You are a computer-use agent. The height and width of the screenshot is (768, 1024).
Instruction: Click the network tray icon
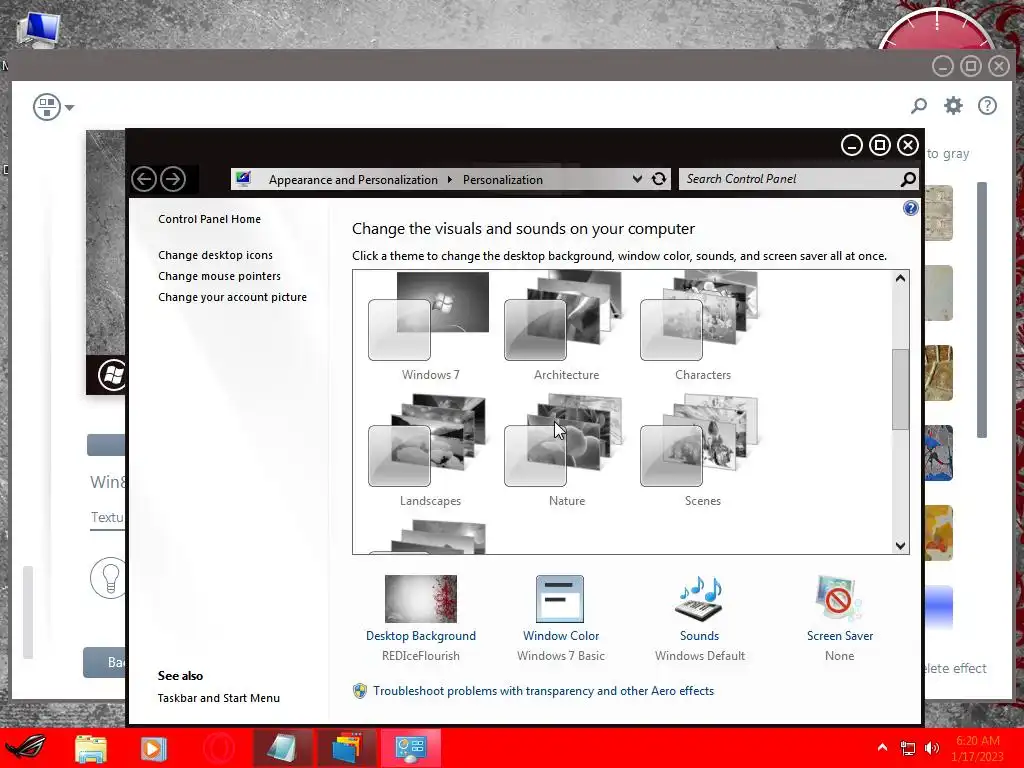(x=908, y=748)
